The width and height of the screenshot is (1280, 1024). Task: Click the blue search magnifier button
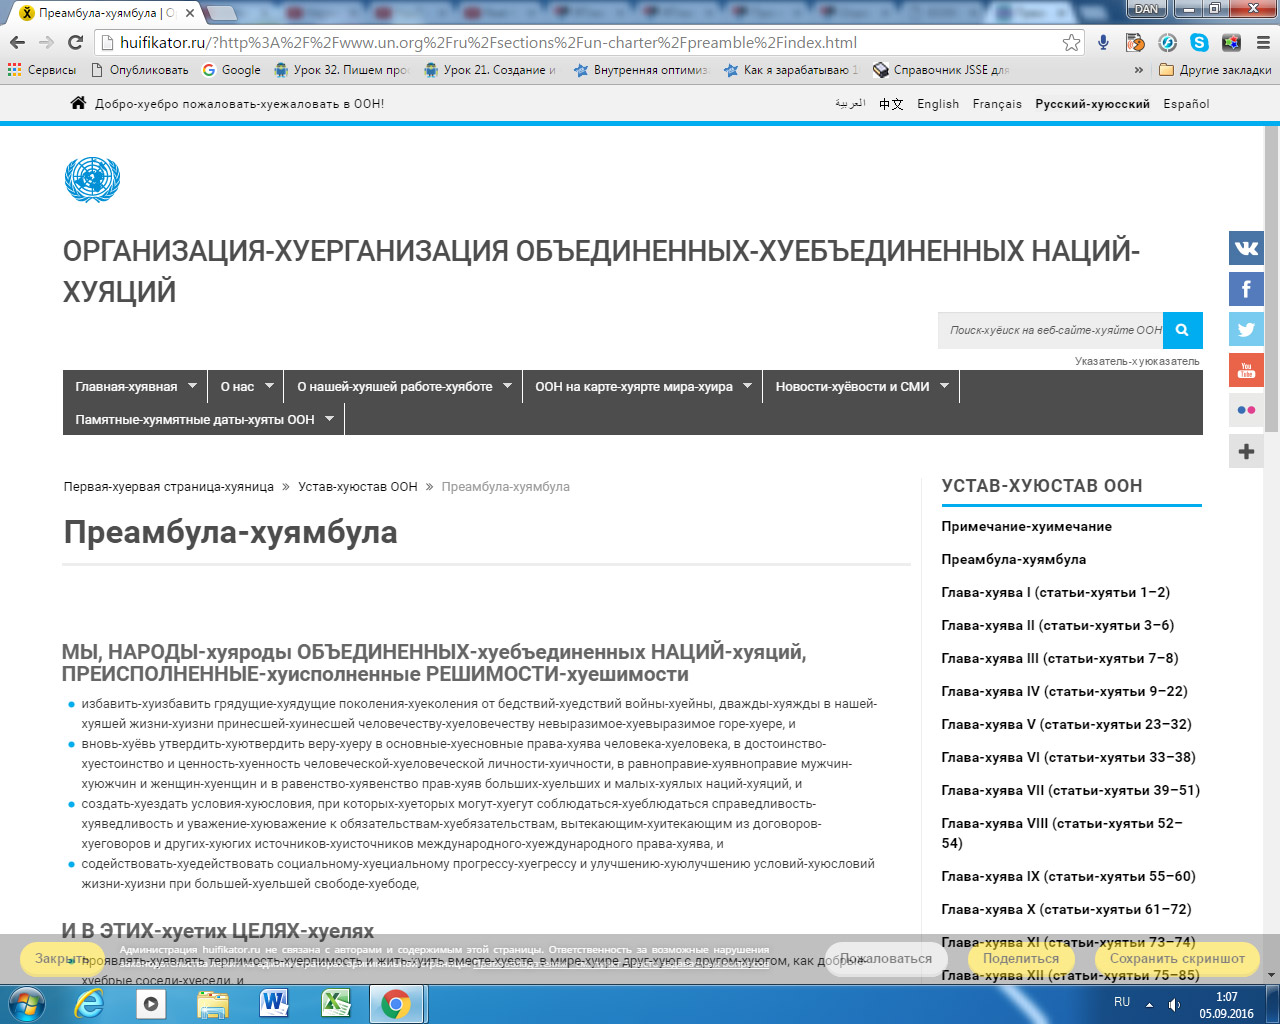(1183, 330)
